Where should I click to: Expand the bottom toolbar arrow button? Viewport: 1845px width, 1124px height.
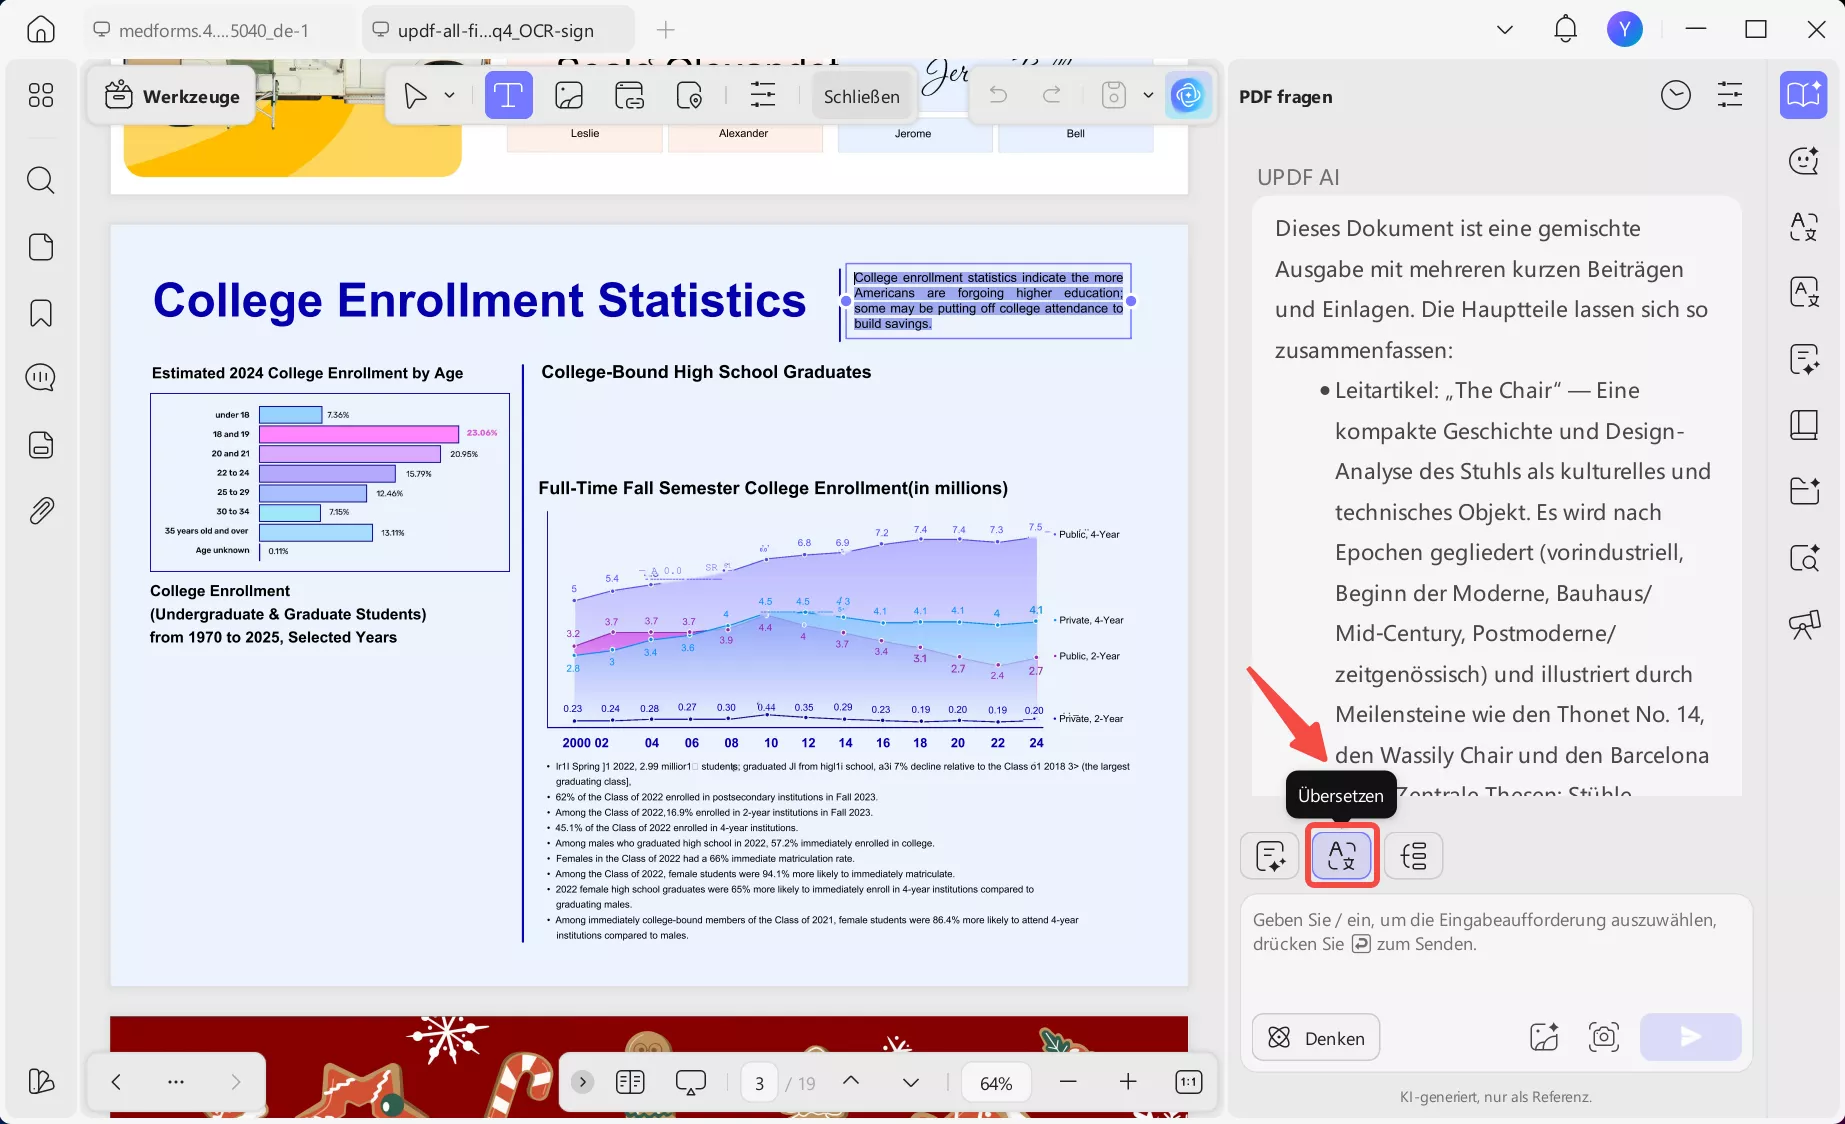pos(583,1082)
